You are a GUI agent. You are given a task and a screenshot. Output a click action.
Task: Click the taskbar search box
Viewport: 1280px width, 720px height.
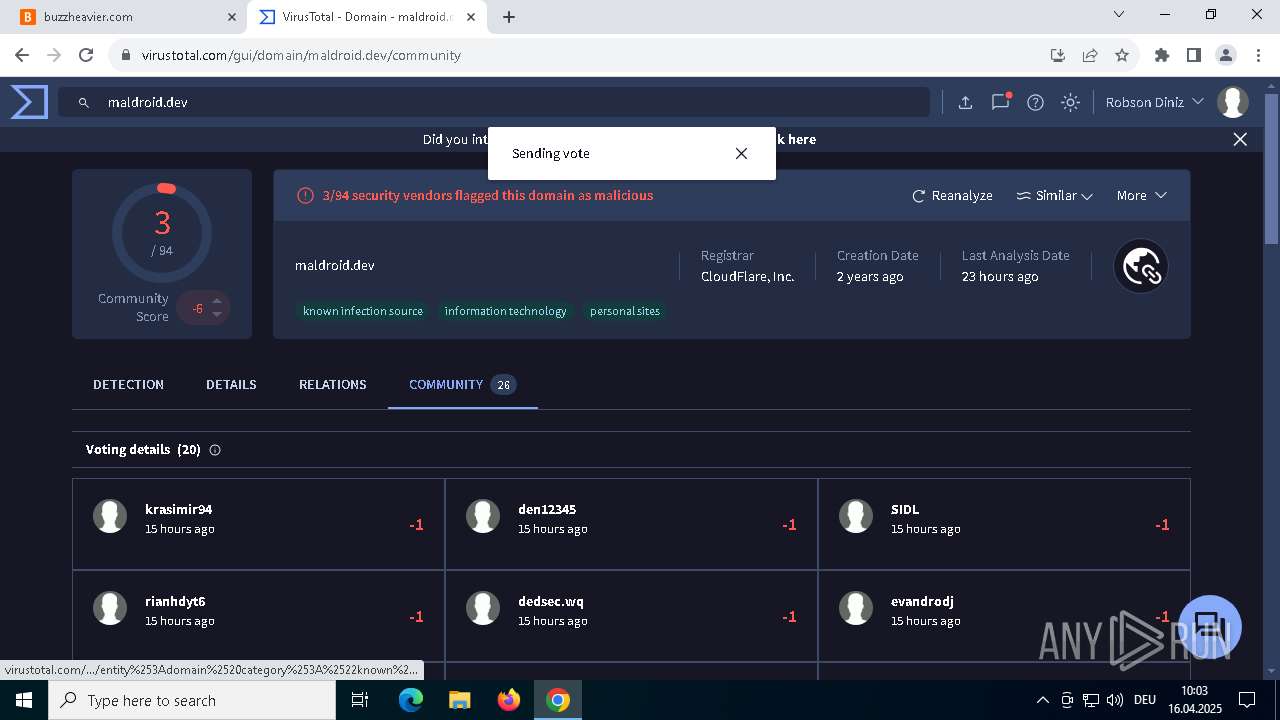(191, 700)
